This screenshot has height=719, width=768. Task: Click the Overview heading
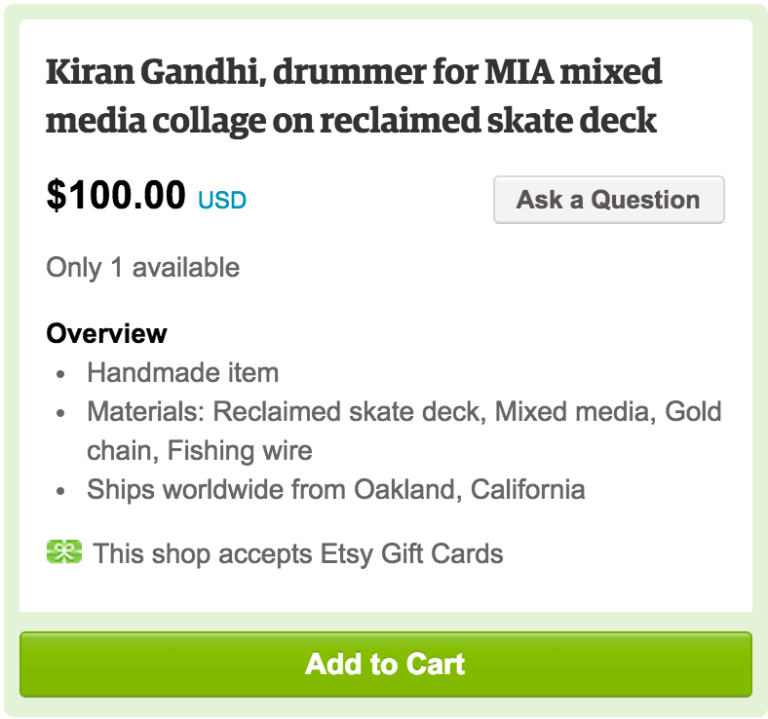pyautogui.click(x=107, y=333)
